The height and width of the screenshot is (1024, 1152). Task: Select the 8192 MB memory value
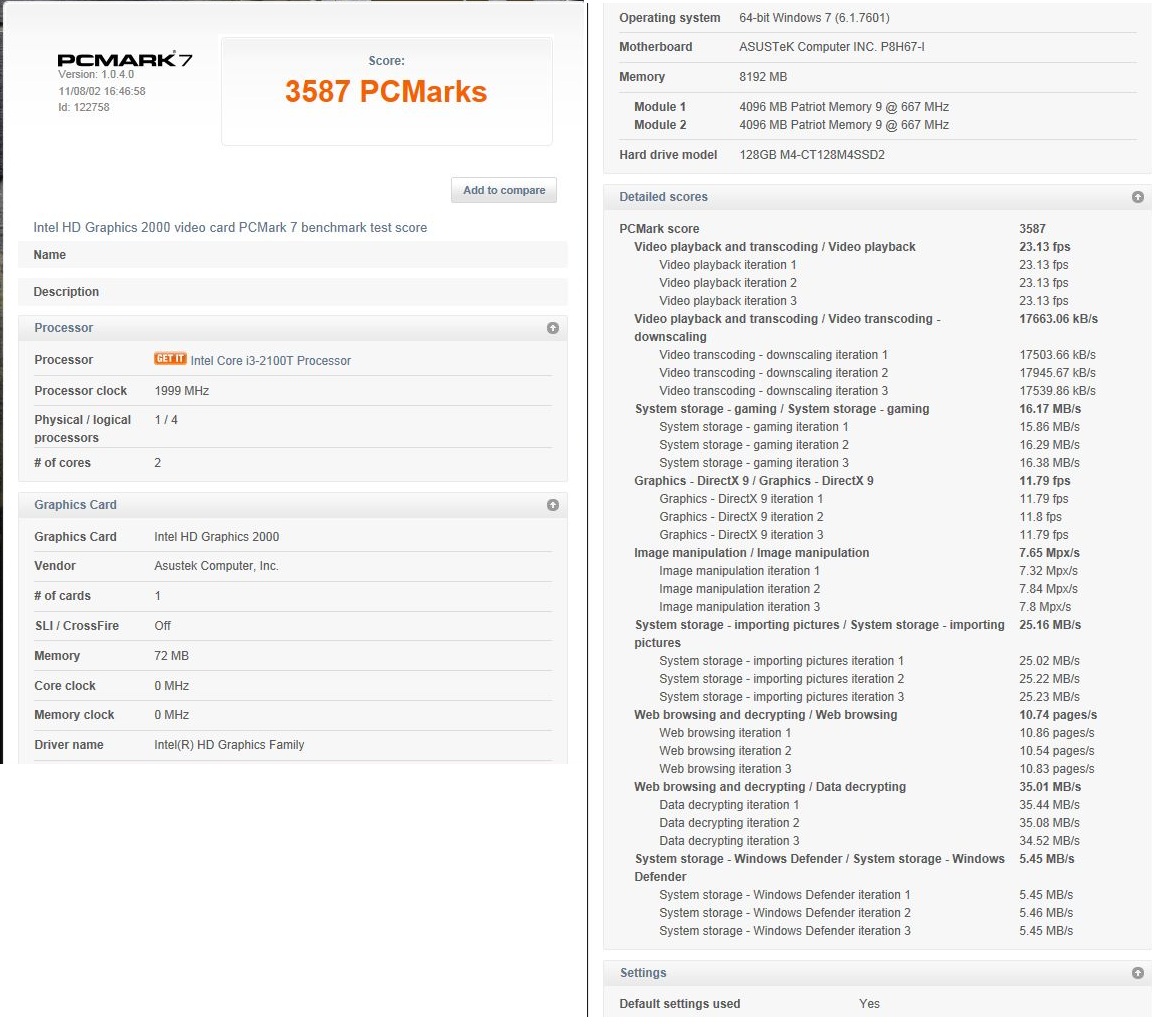763,77
